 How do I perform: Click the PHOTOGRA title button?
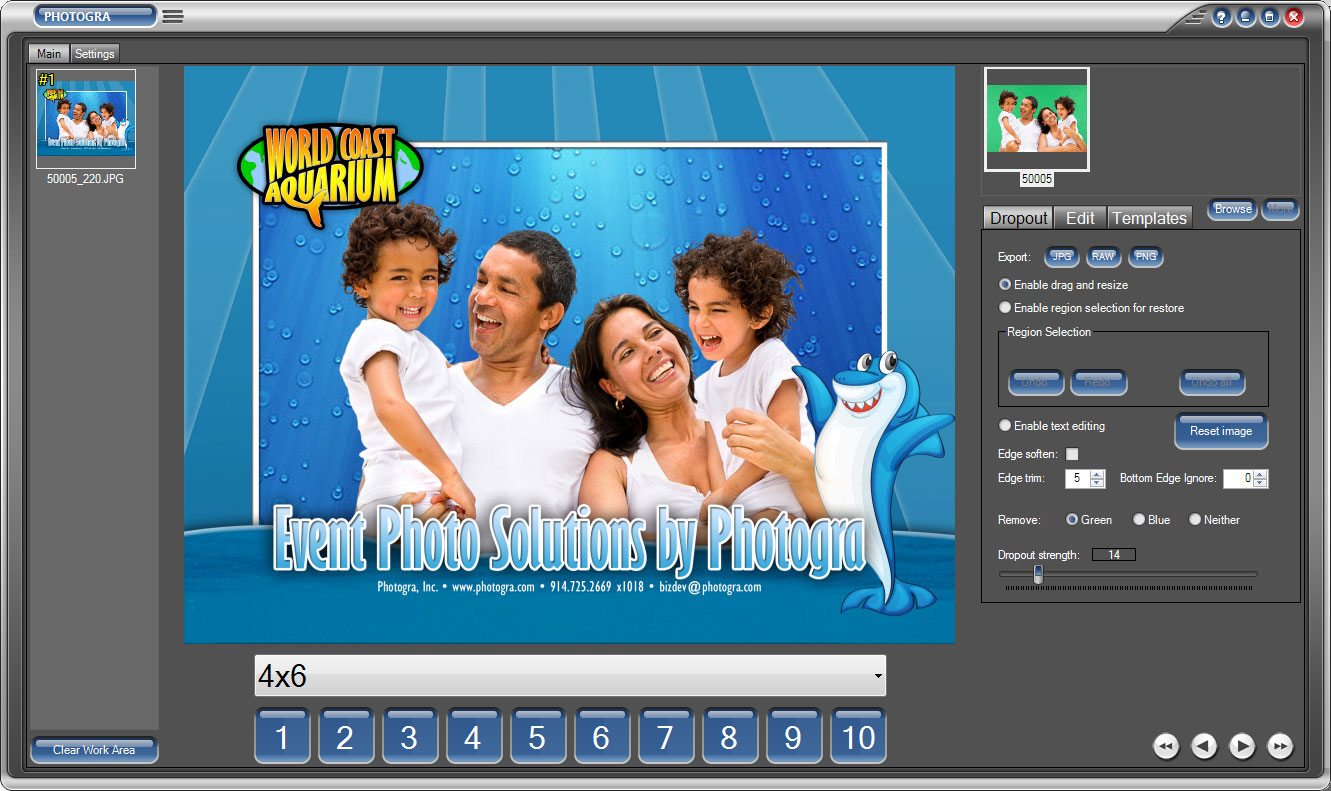(x=95, y=16)
